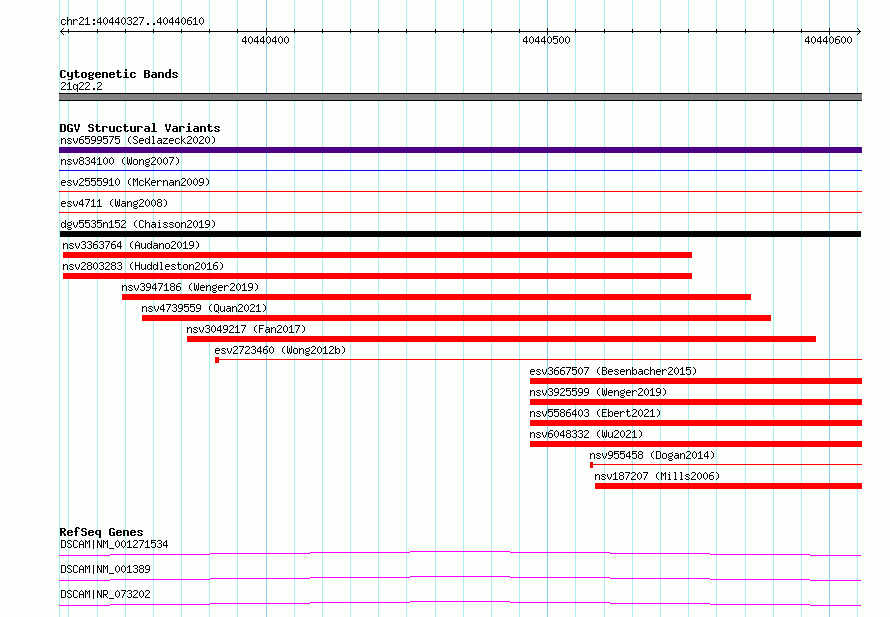Open variant esv2555910 (McKernan2009)

(135, 182)
